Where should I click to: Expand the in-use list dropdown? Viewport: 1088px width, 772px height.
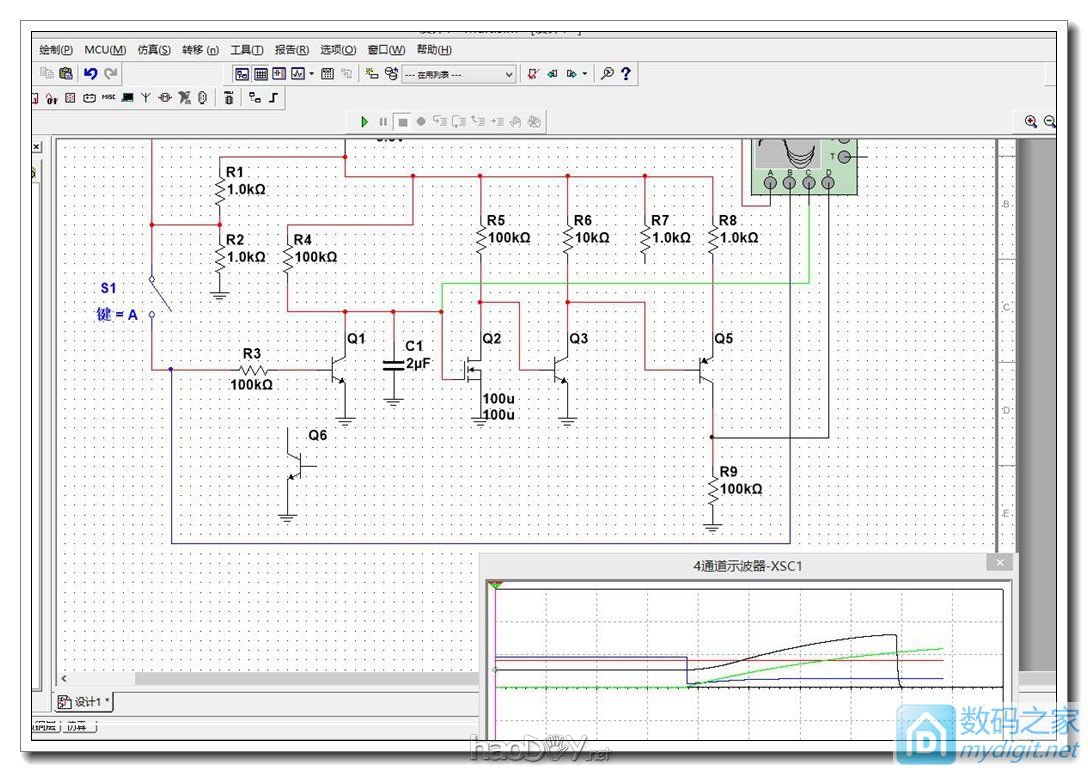pos(509,74)
